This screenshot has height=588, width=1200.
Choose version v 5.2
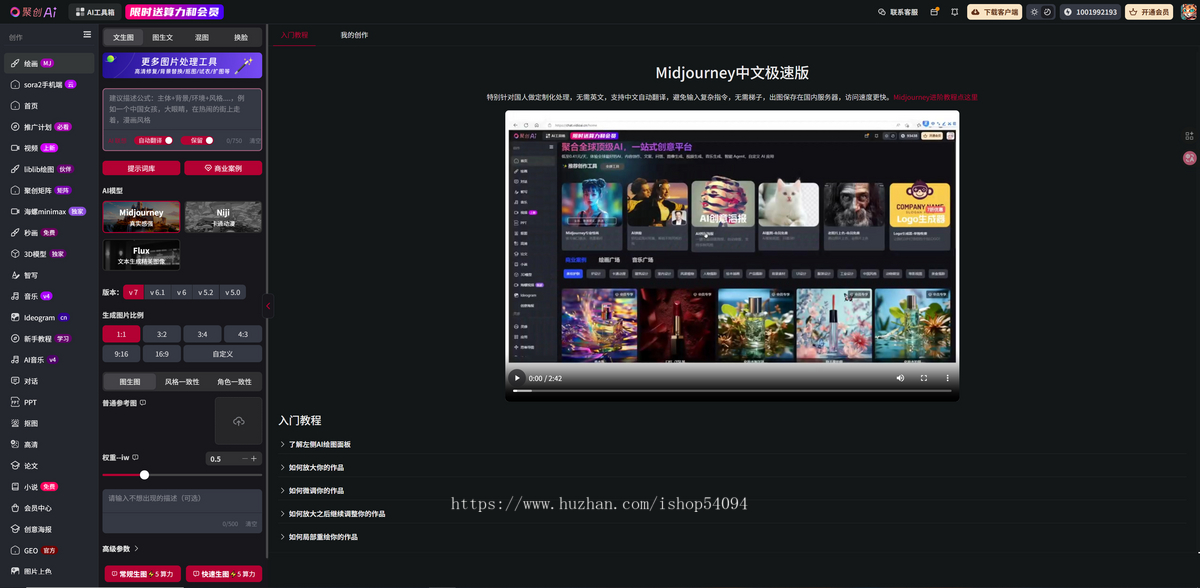206,293
